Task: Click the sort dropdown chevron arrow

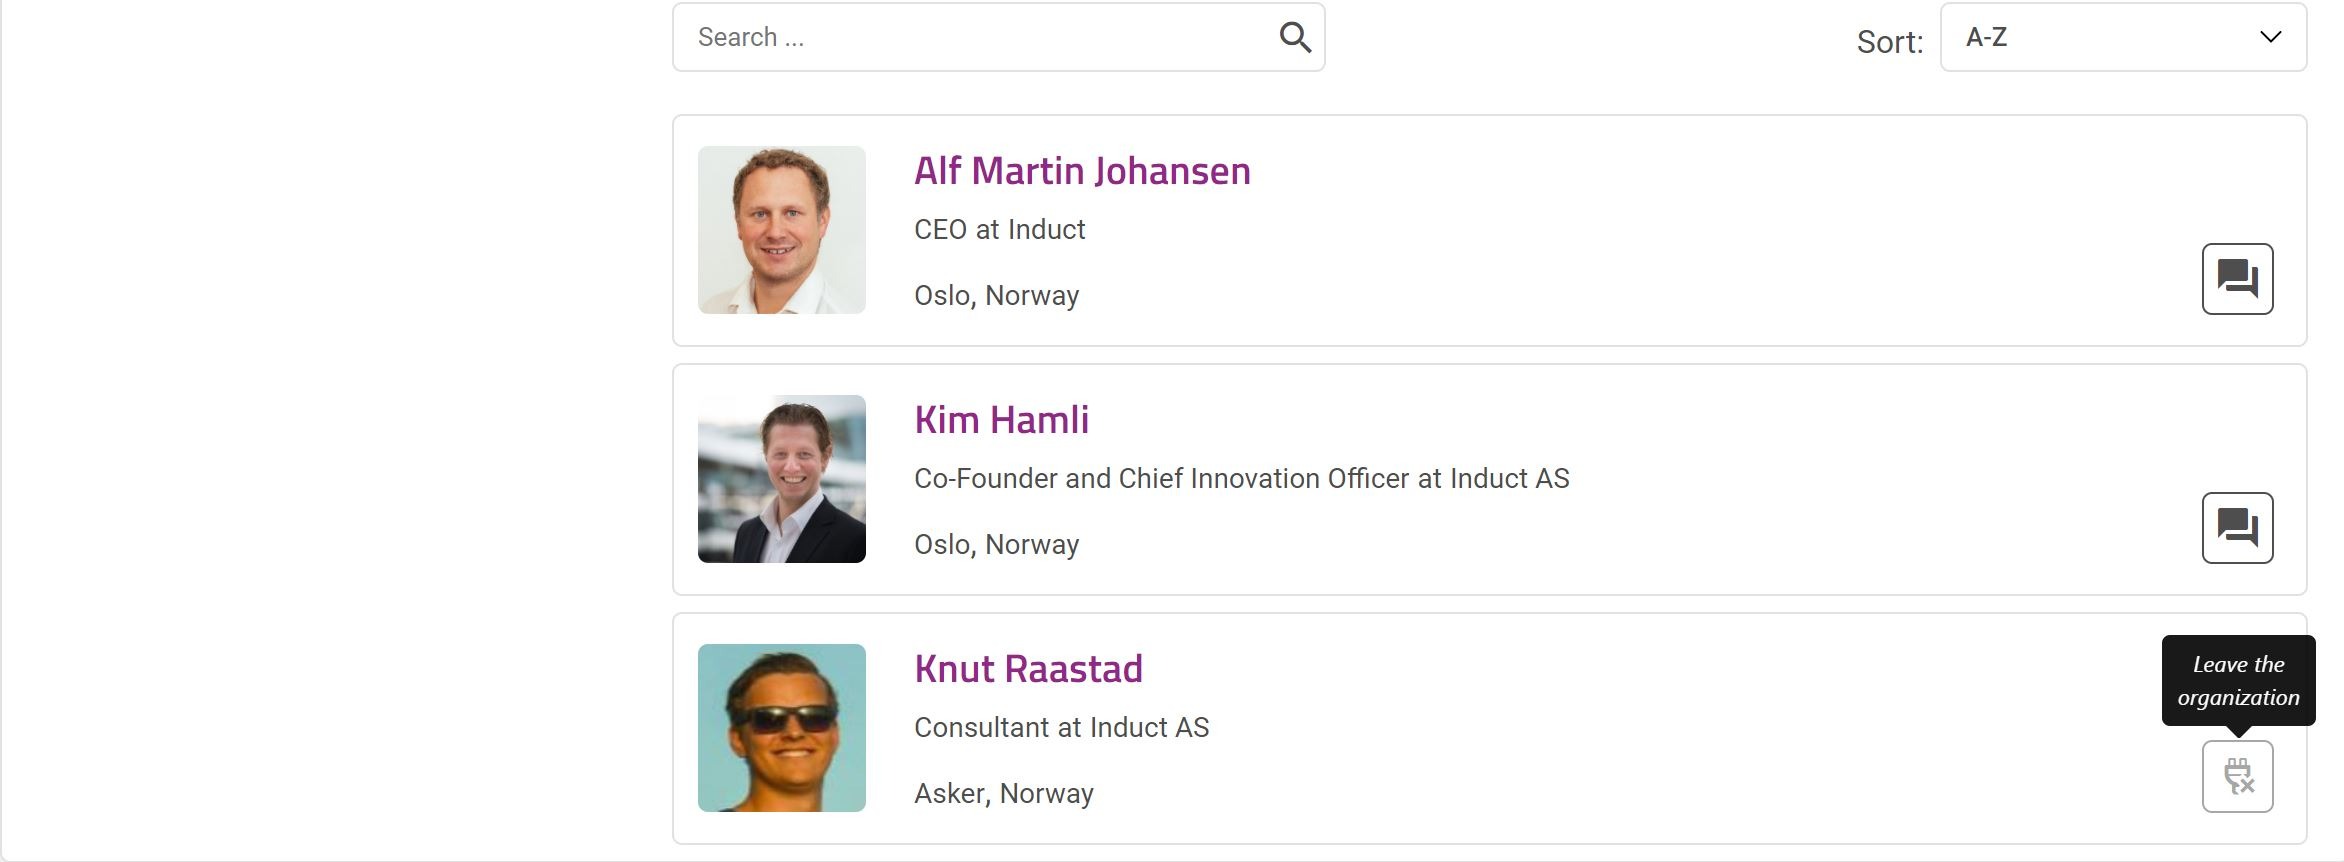Action: (2270, 37)
